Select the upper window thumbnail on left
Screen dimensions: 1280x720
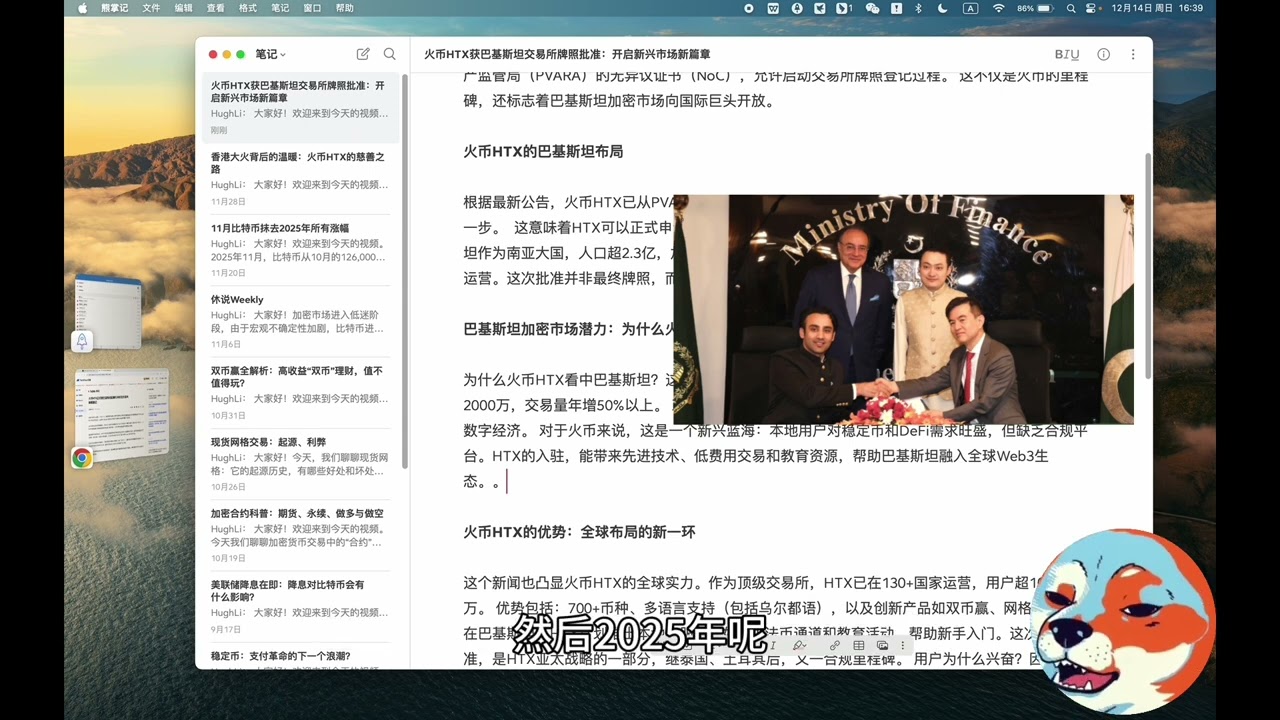coord(108,312)
